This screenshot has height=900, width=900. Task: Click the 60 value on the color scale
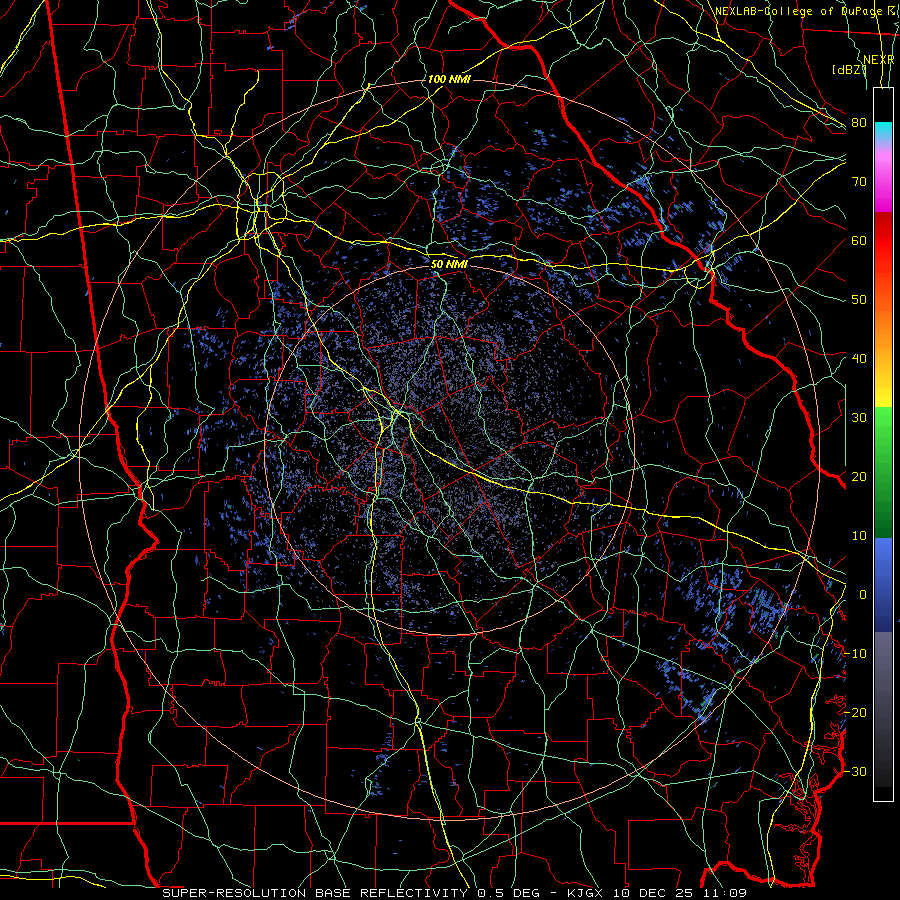tap(859, 240)
